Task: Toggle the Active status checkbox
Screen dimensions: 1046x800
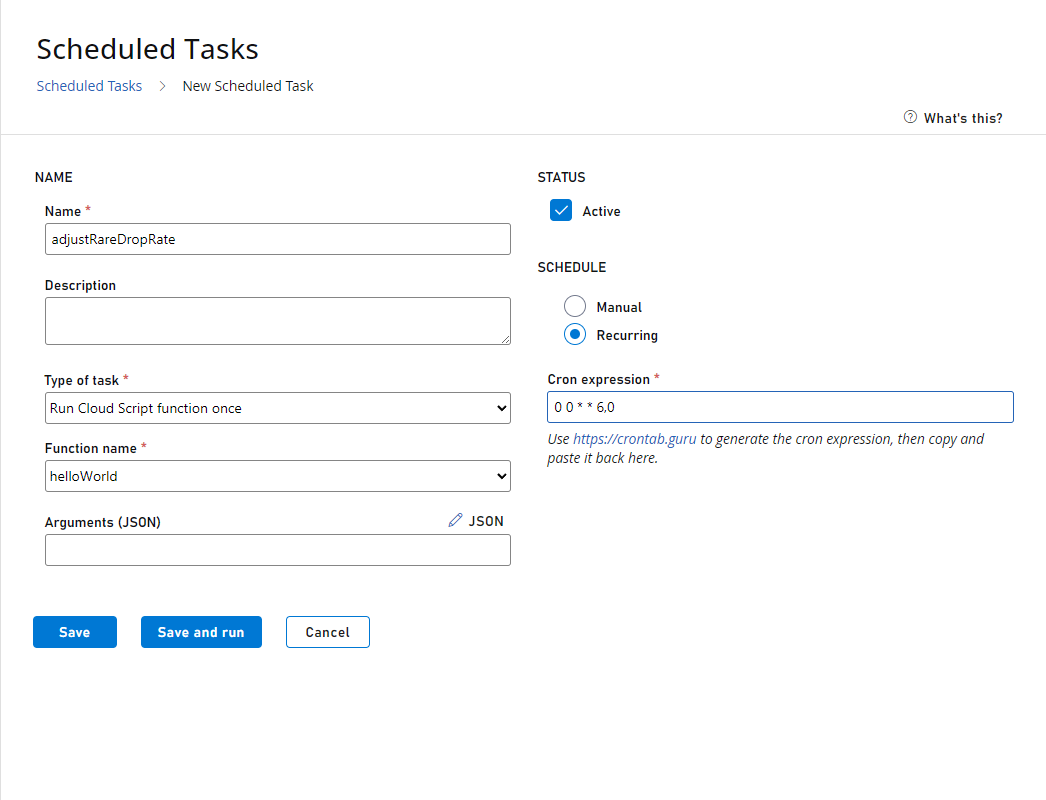Action: (x=561, y=210)
